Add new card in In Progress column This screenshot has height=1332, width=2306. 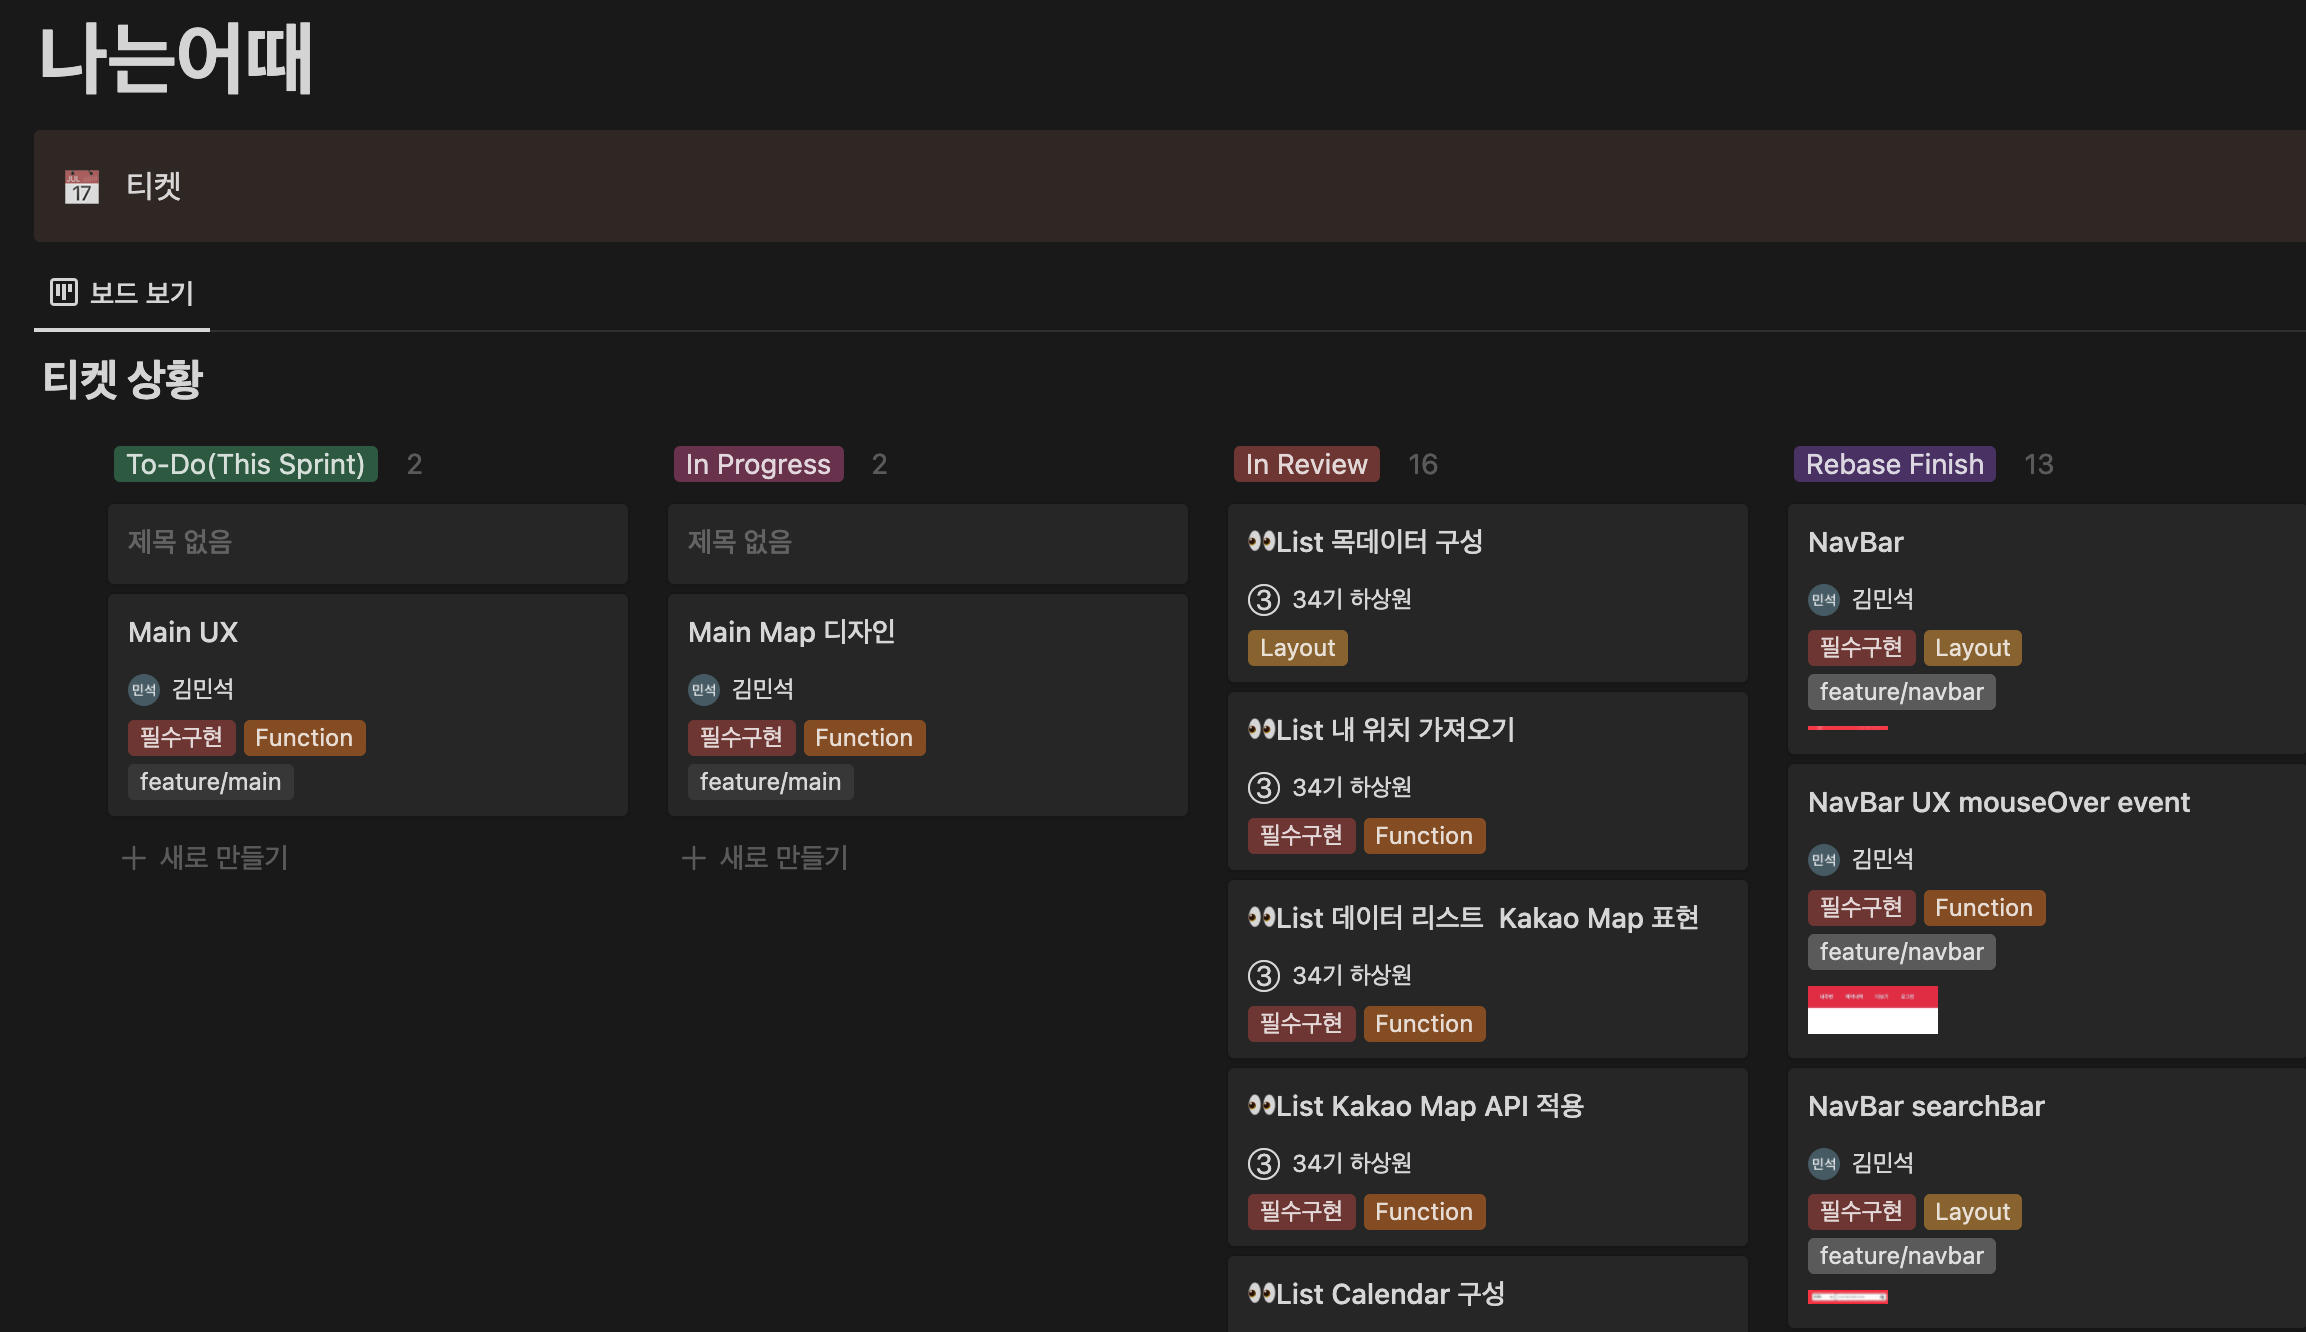765,858
